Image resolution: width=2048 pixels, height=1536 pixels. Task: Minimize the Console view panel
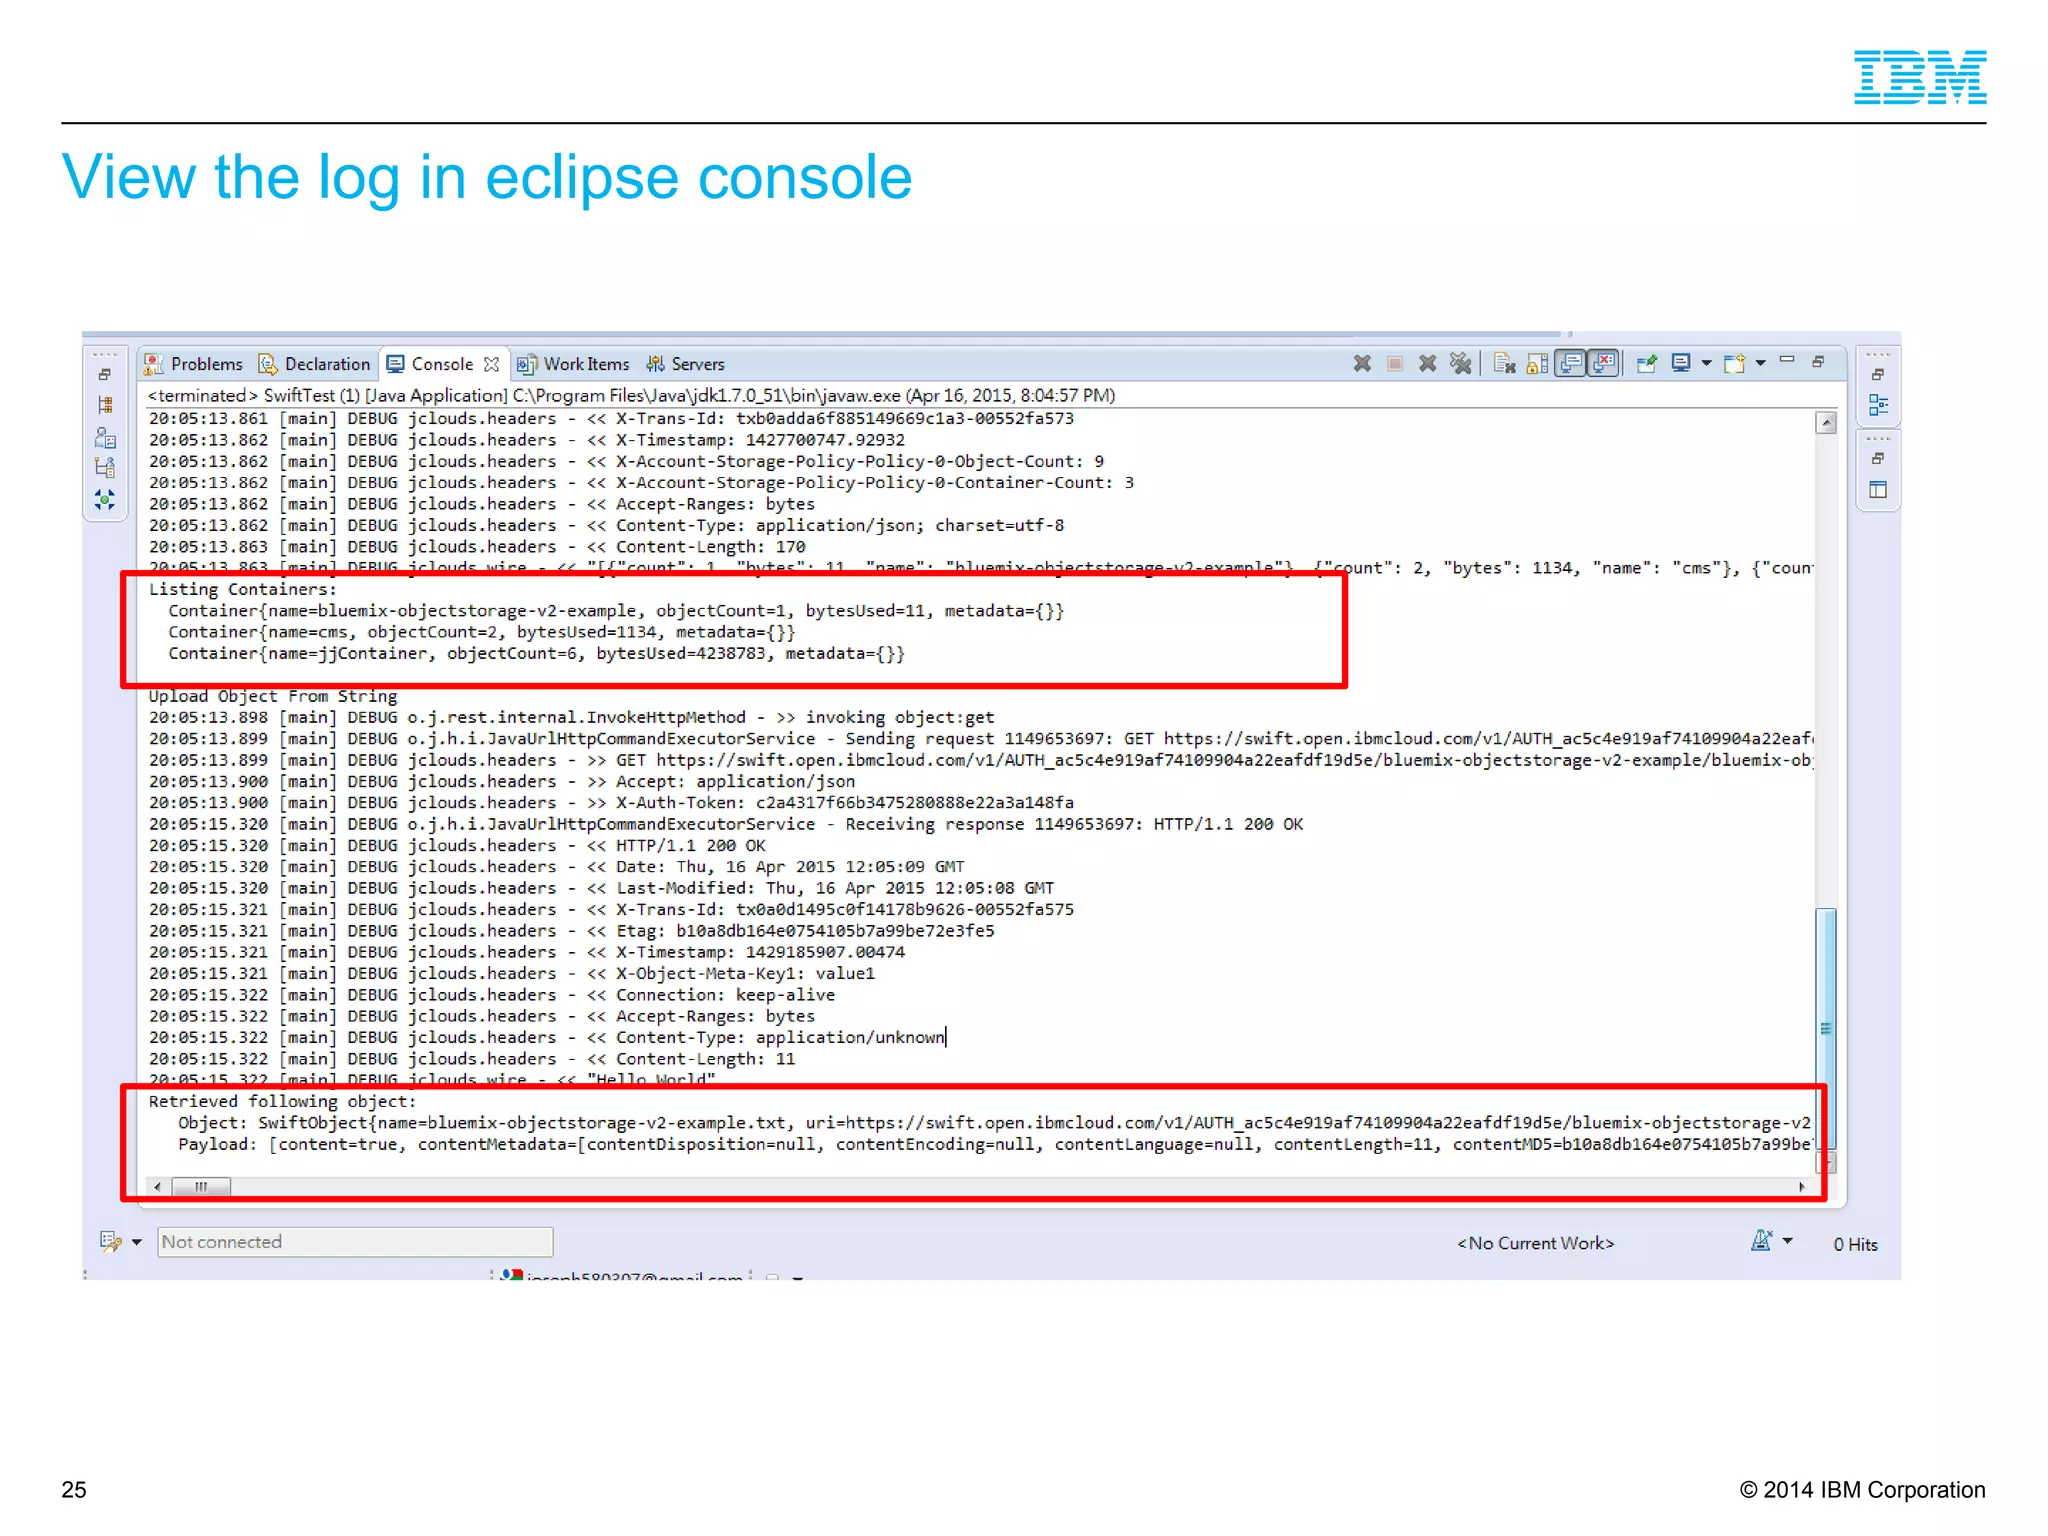(1787, 360)
